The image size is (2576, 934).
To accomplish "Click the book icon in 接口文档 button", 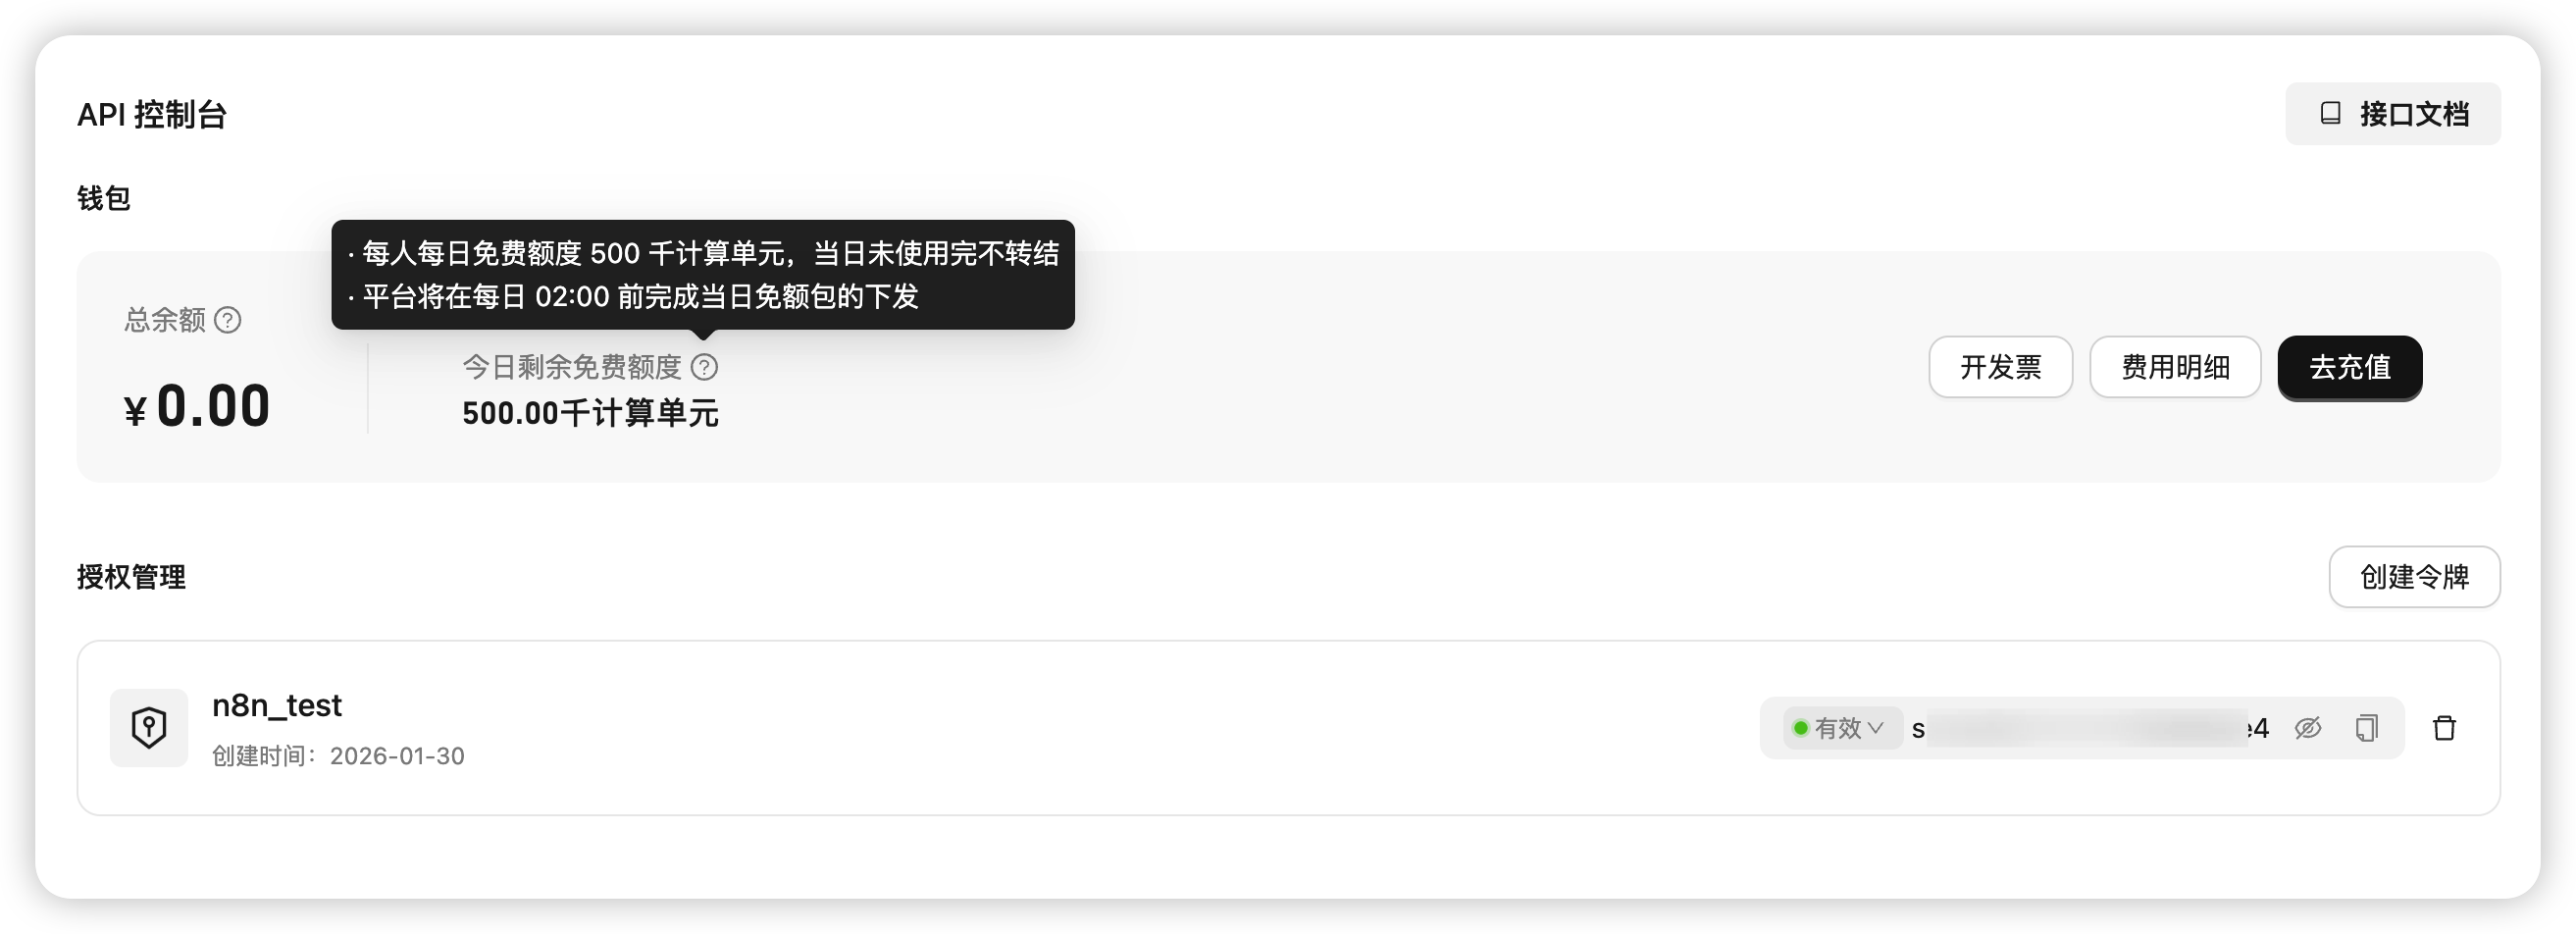I will [2330, 113].
